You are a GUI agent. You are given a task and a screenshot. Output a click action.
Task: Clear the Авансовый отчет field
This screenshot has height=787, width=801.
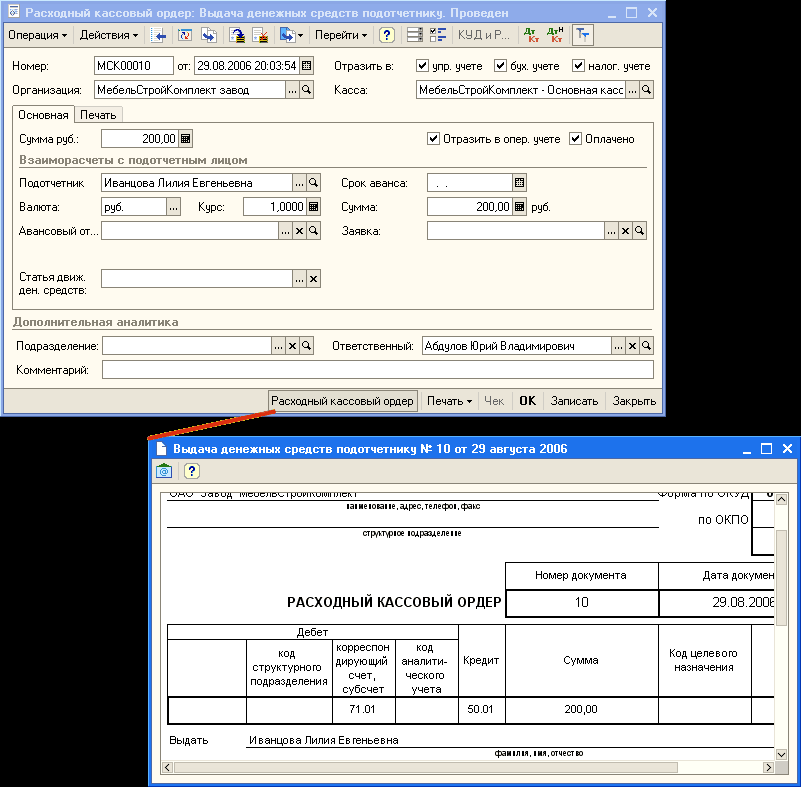299,231
